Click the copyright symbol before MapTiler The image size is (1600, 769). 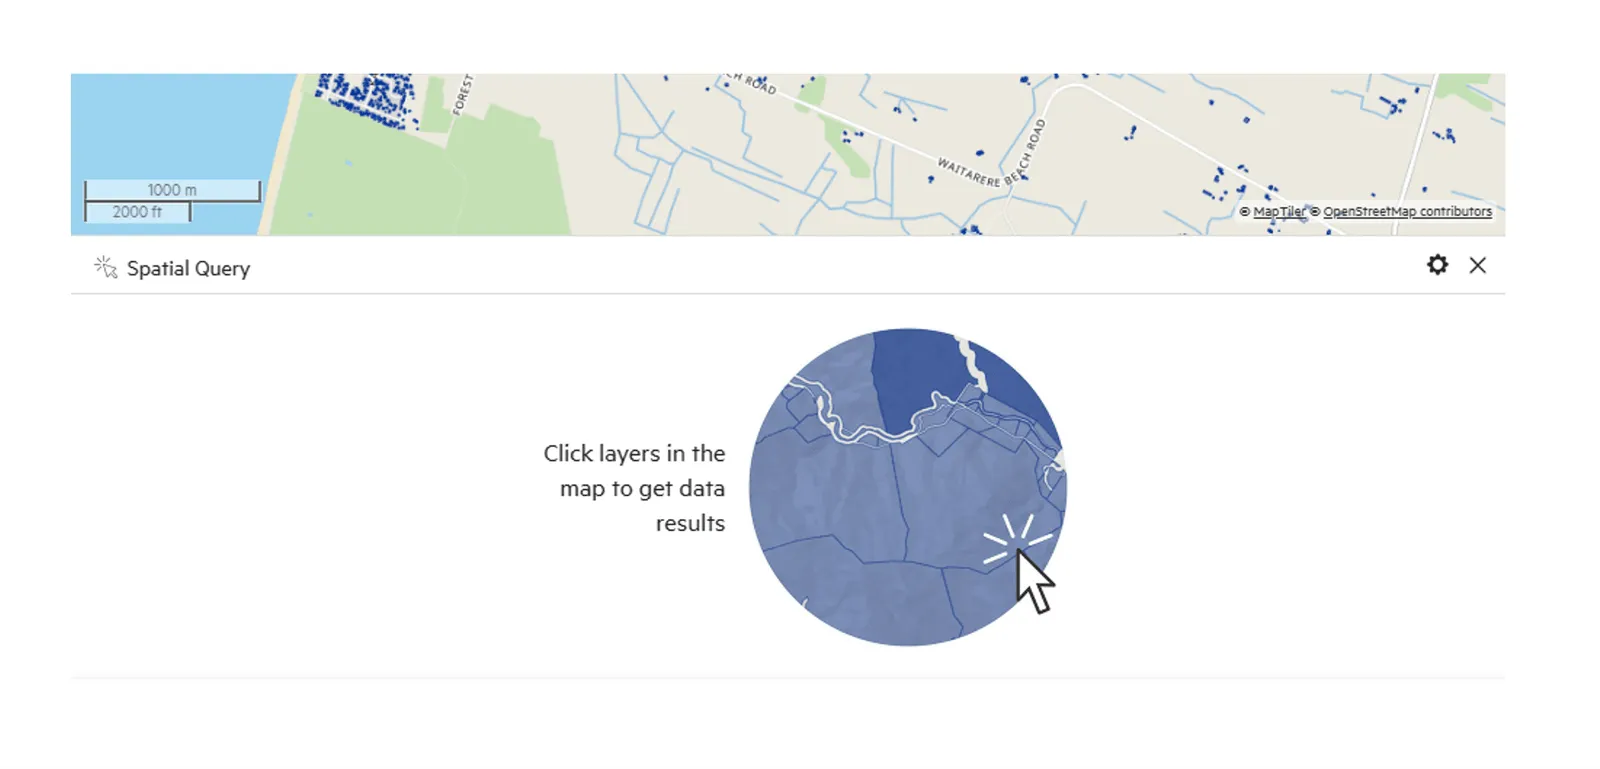pyautogui.click(x=1245, y=212)
